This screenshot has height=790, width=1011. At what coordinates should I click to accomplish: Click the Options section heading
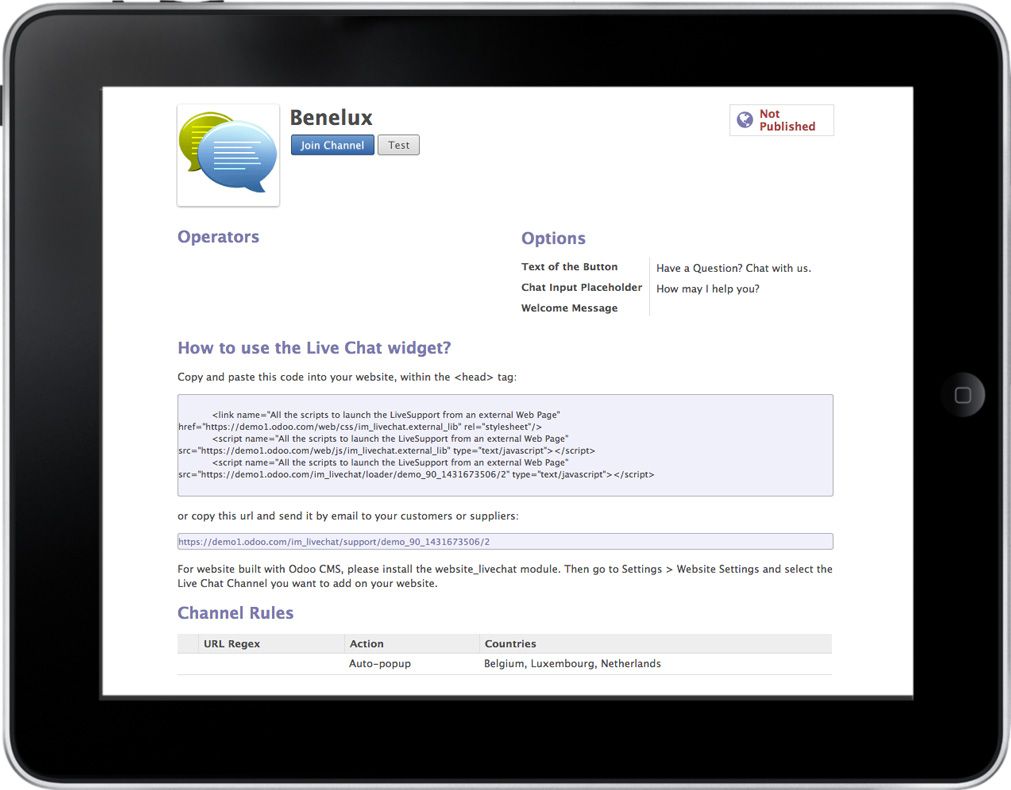click(553, 238)
